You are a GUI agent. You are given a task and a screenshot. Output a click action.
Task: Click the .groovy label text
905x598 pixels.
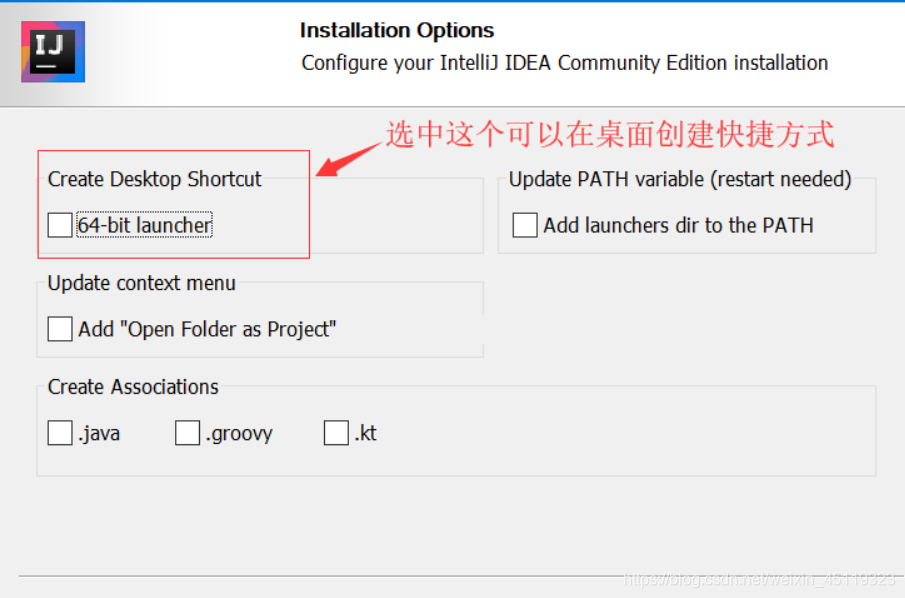(239, 433)
